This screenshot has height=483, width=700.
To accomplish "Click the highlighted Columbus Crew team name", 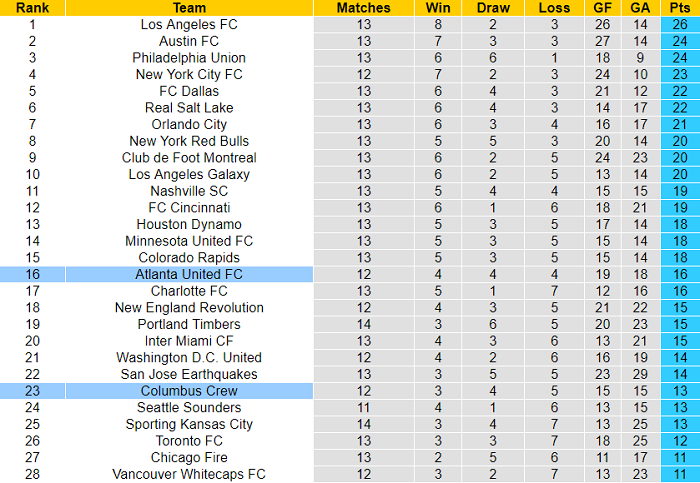I will [189, 391].
